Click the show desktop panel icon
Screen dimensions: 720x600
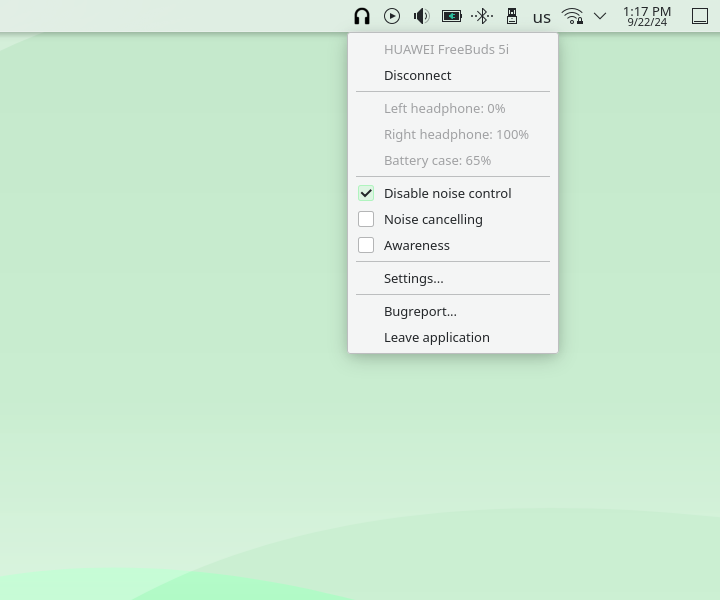point(700,17)
